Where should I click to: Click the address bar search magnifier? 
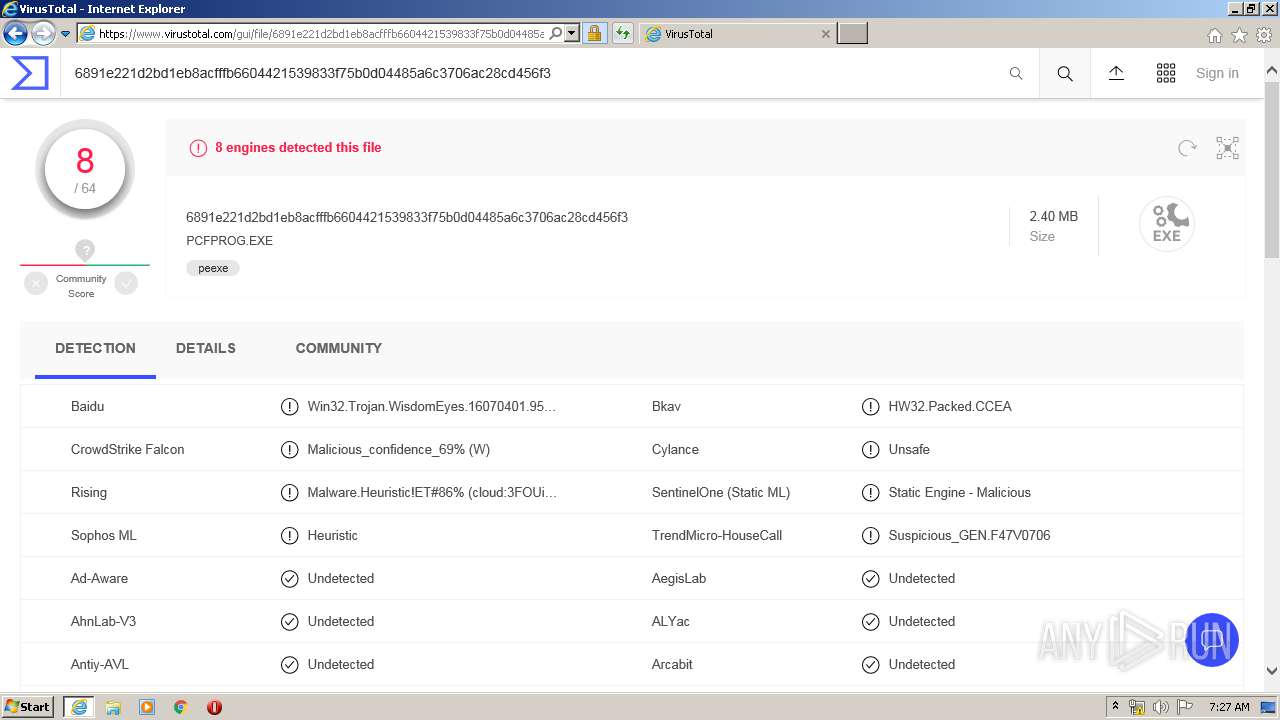[556, 34]
